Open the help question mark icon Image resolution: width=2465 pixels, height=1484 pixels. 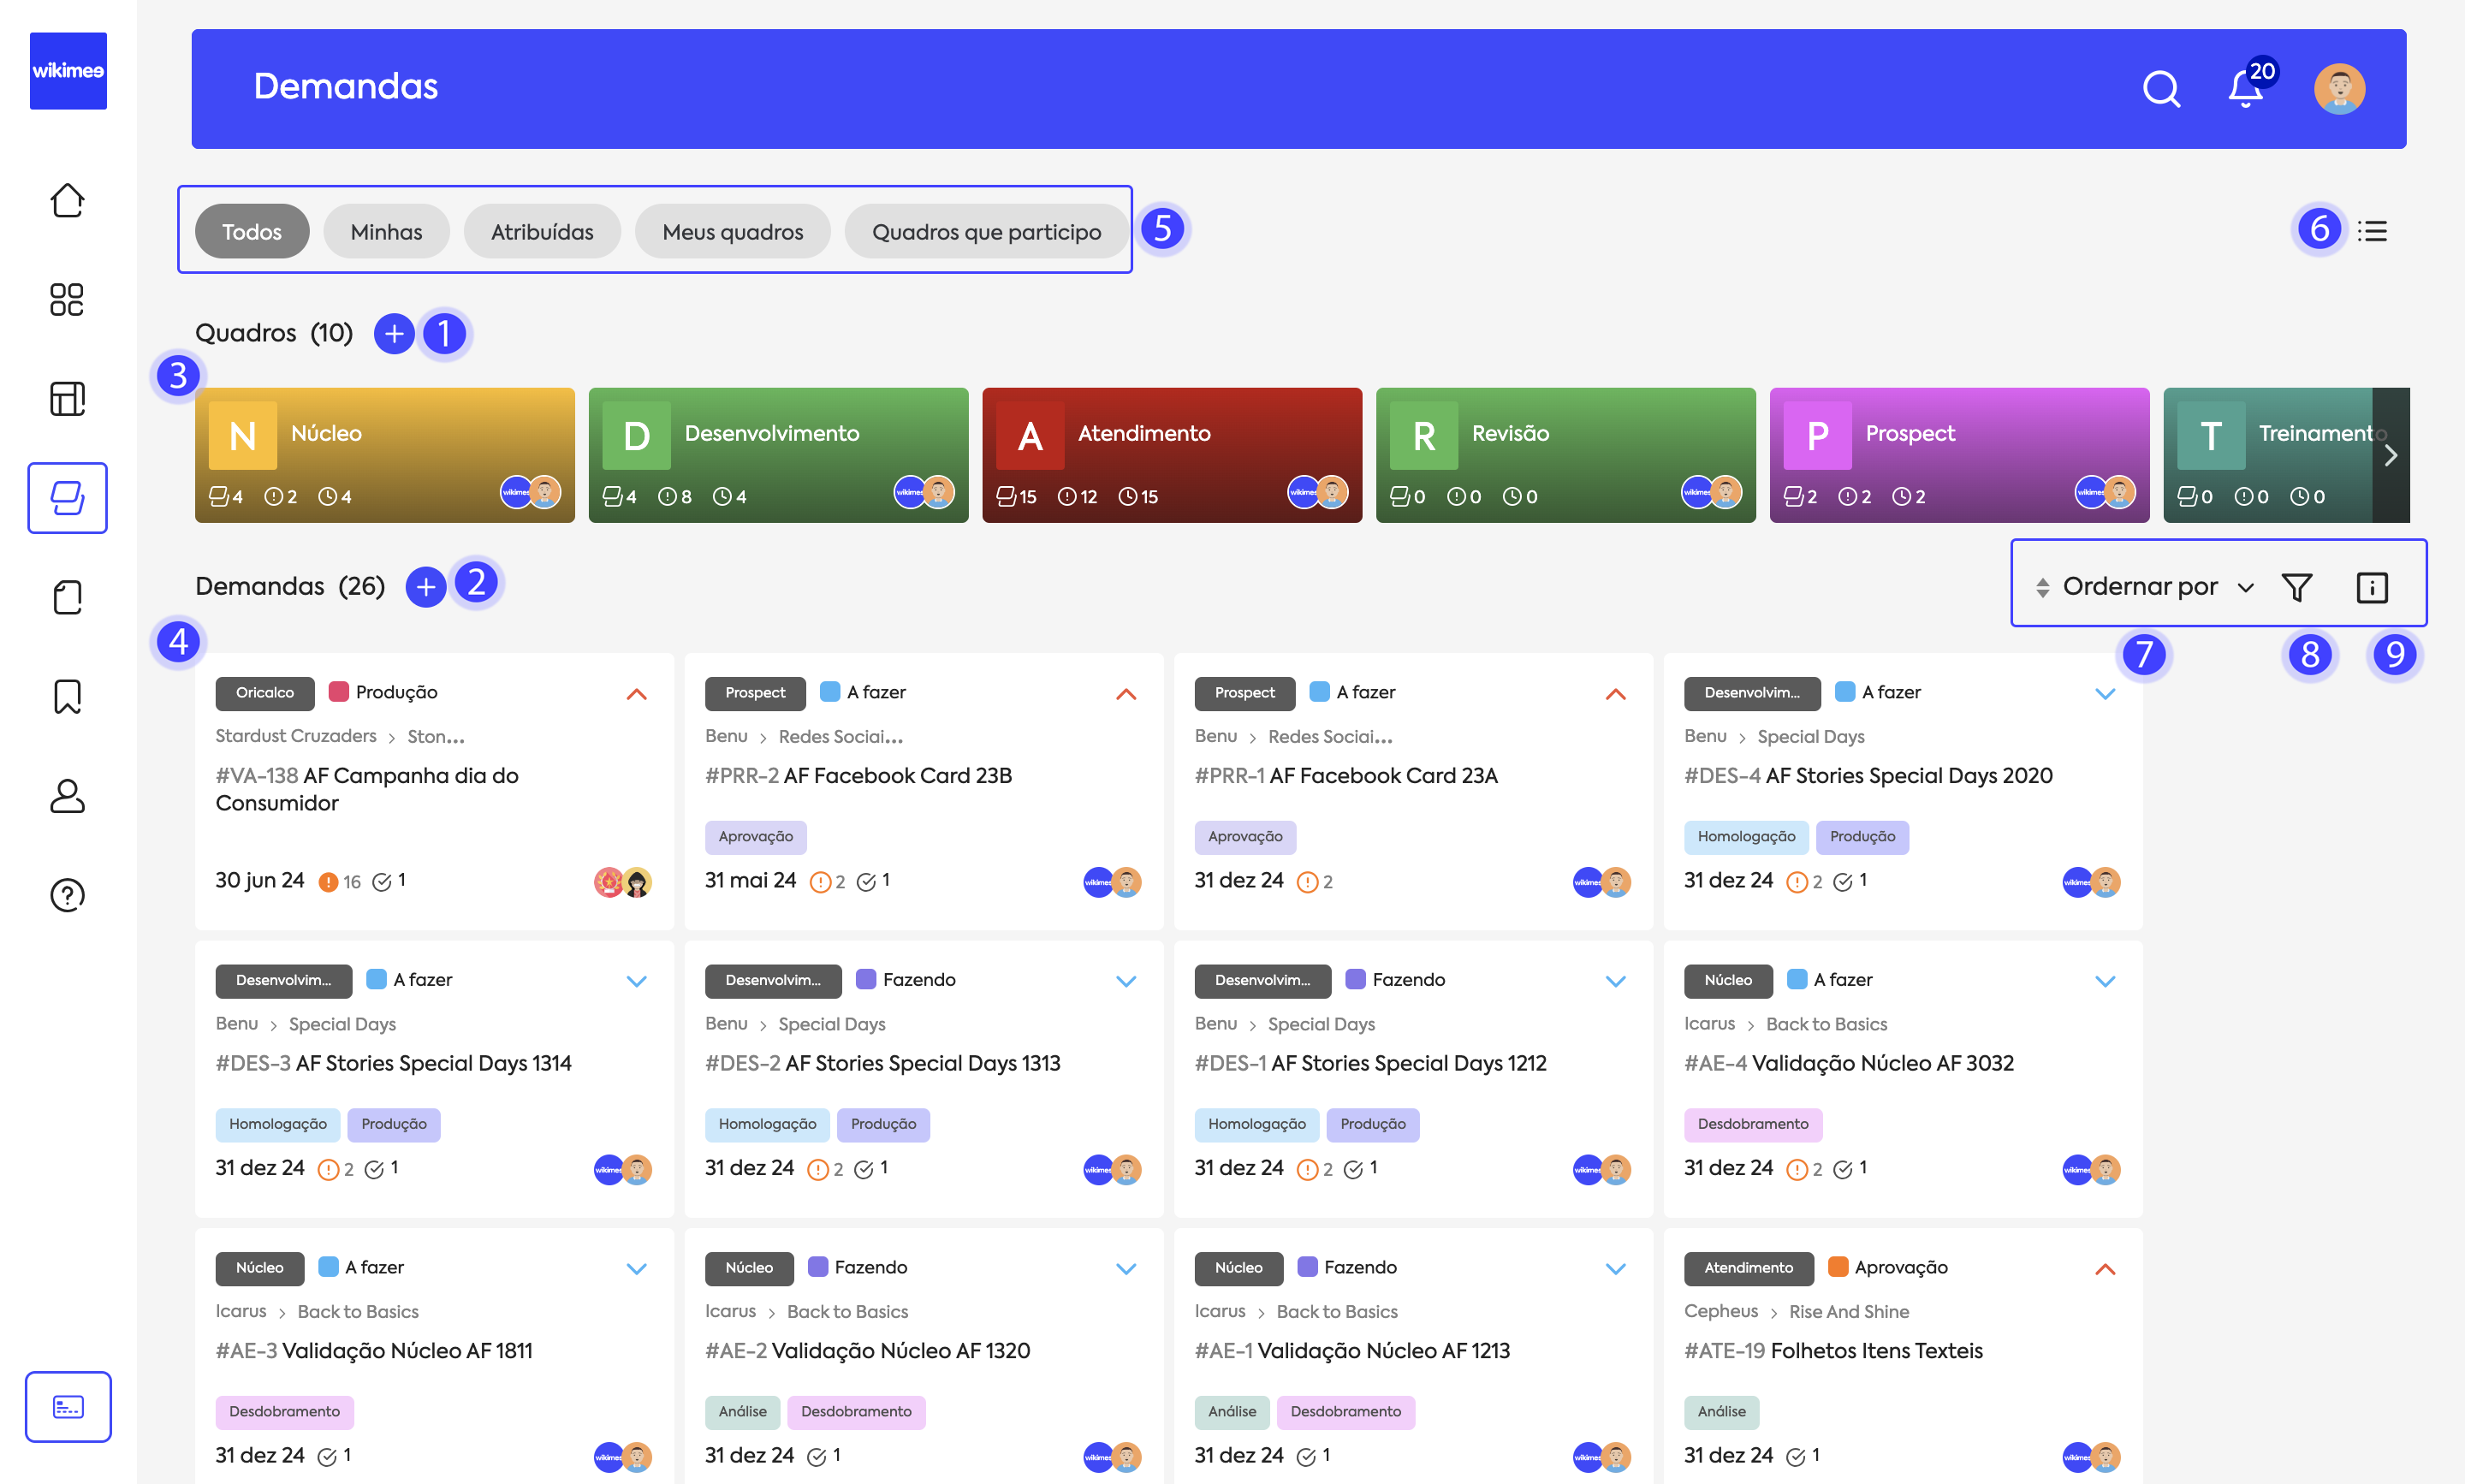pos(67,894)
